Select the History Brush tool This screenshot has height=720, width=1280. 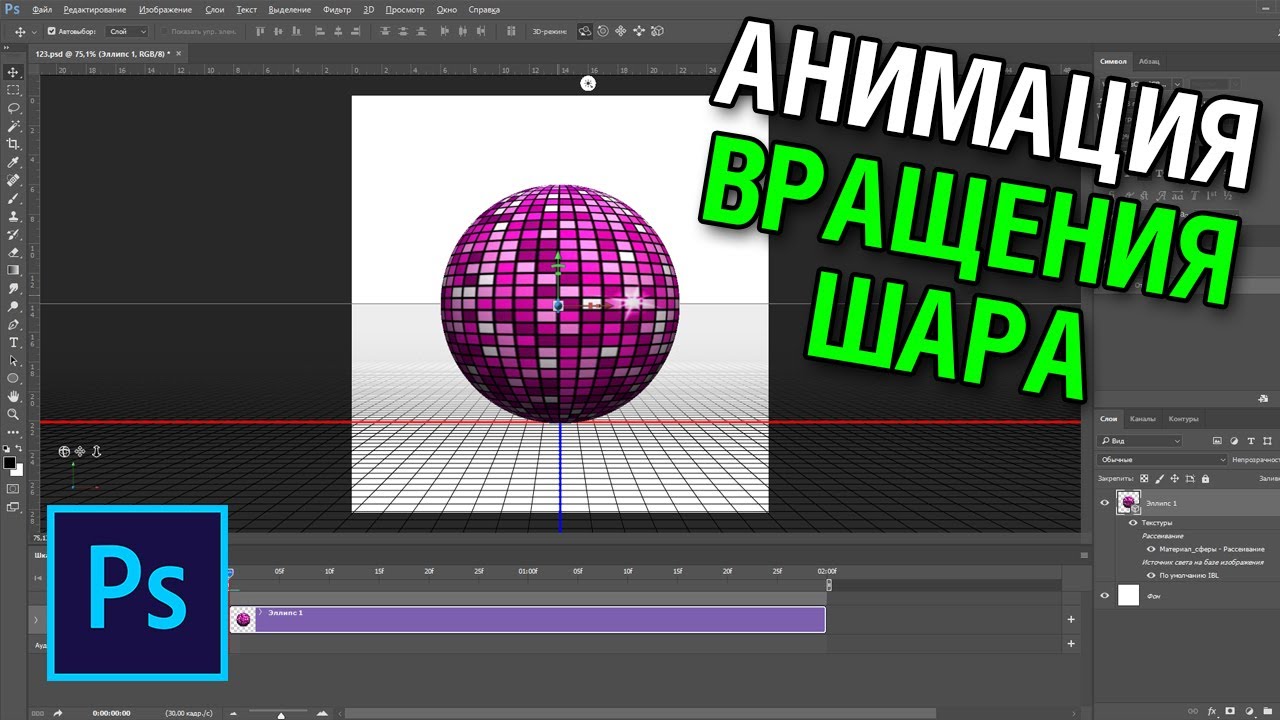(14, 234)
